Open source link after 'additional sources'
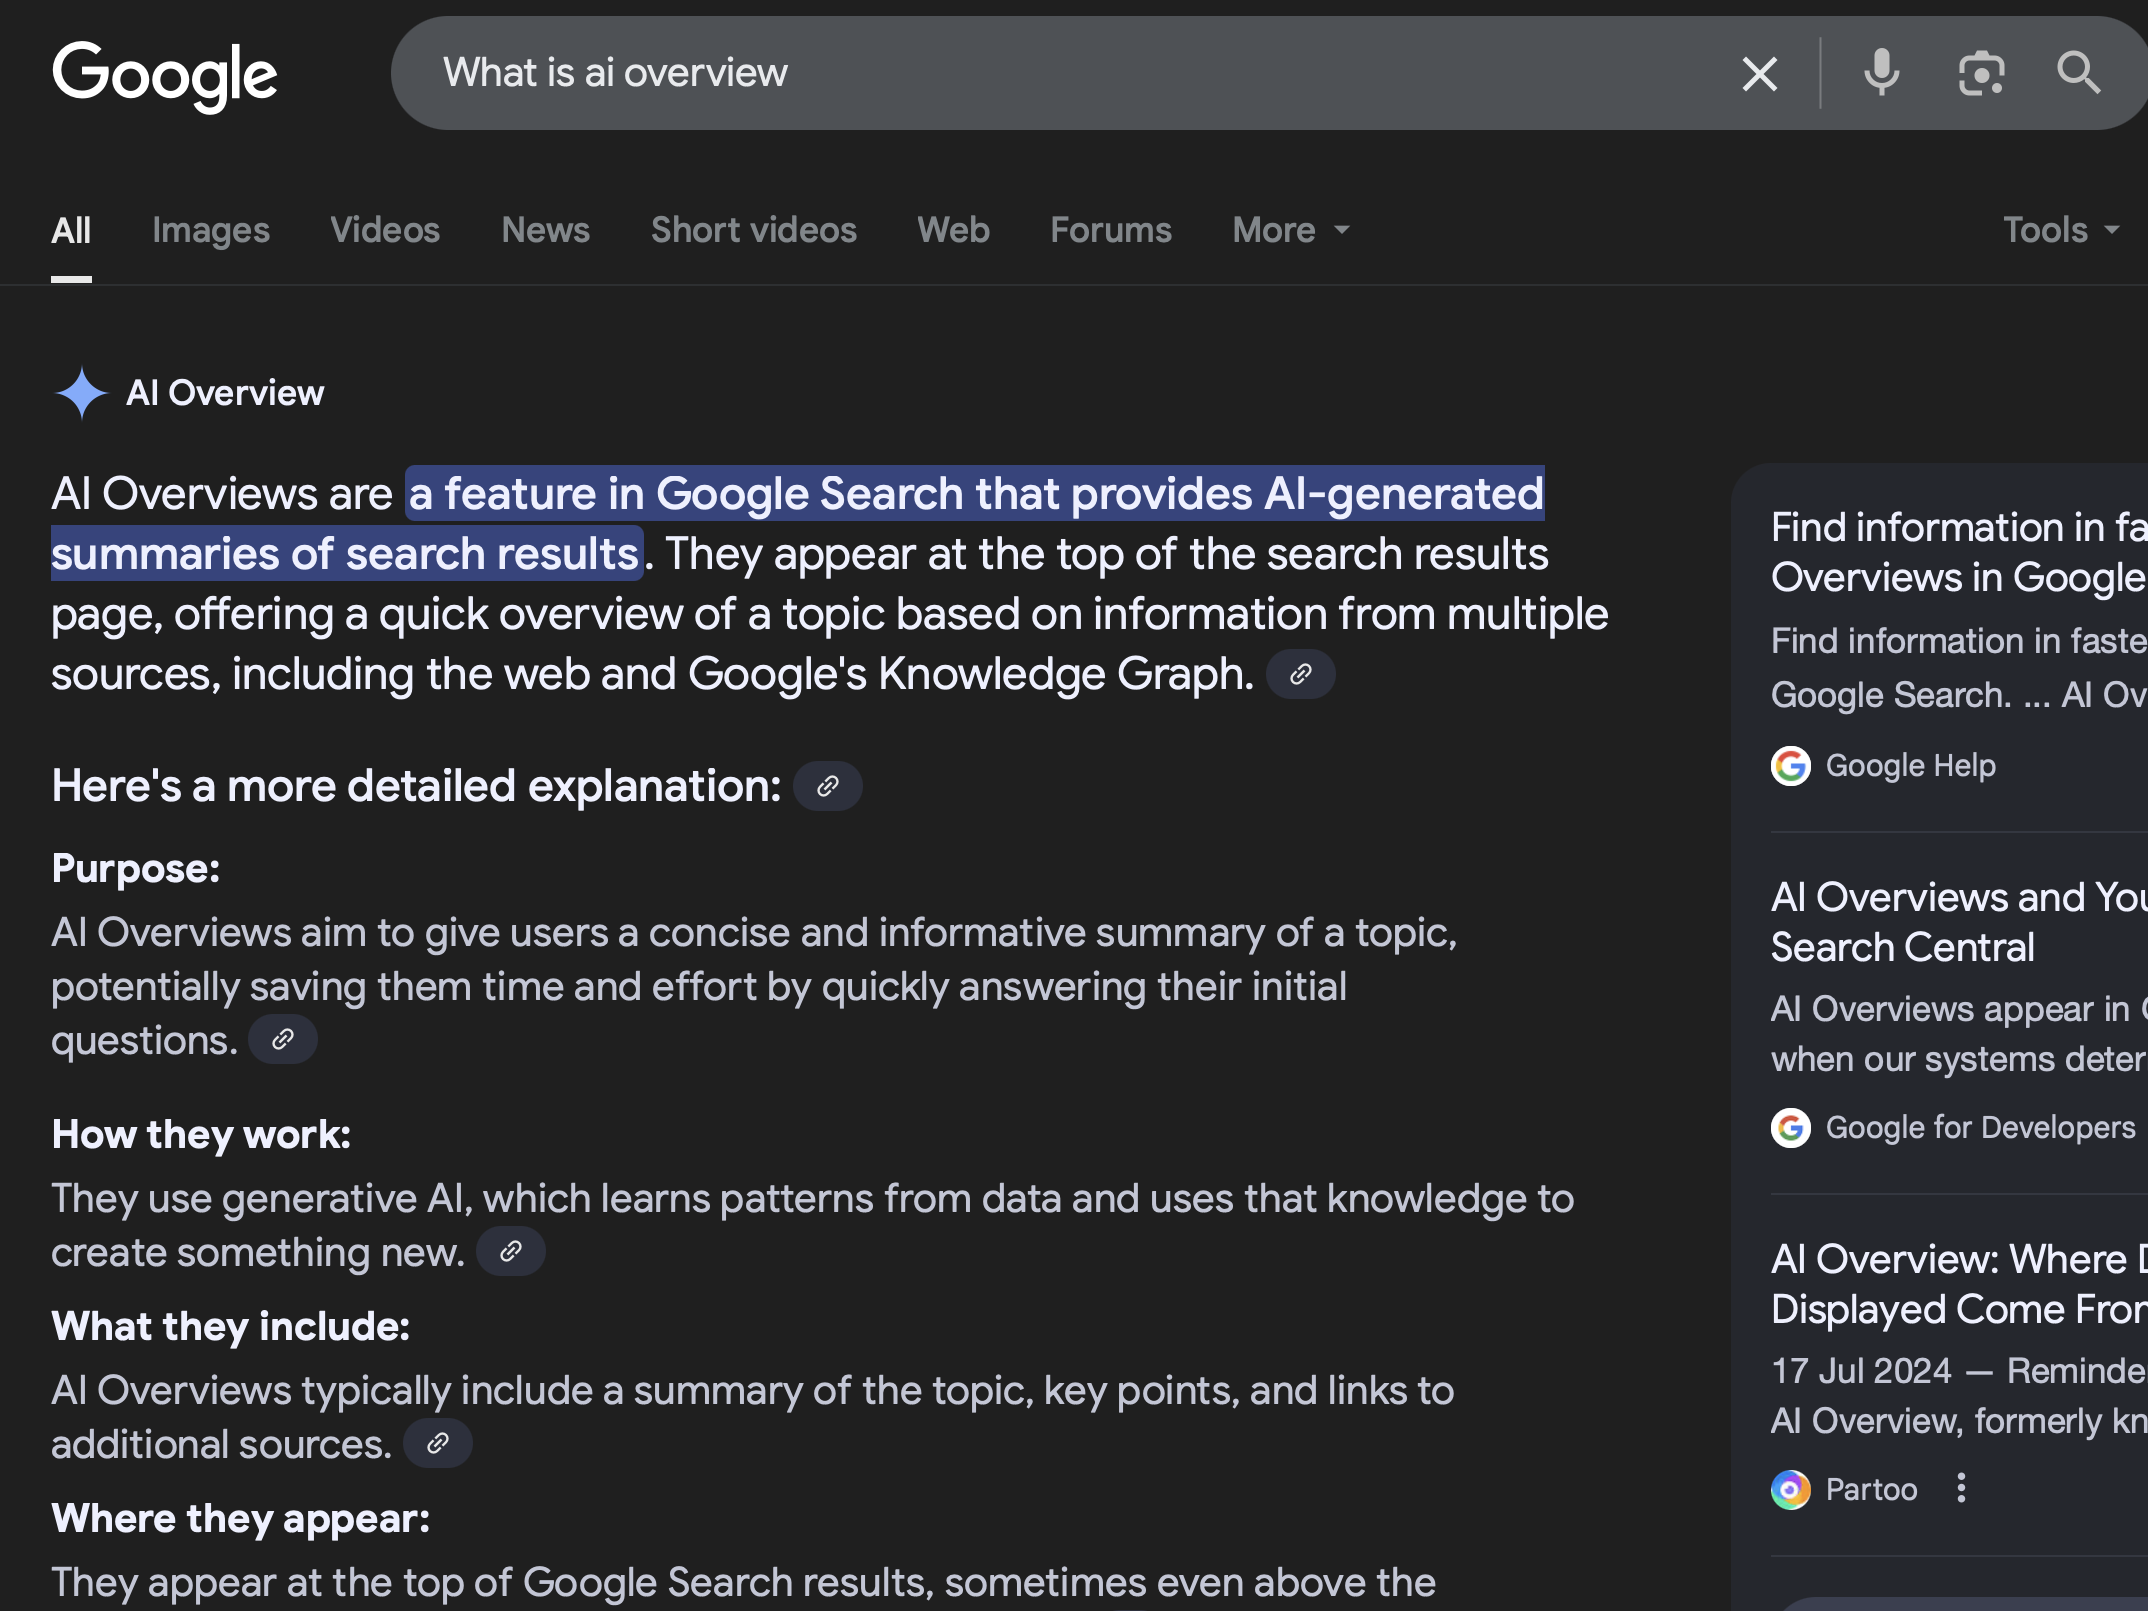Image resolution: width=2148 pixels, height=1611 pixels. (438, 1444)
